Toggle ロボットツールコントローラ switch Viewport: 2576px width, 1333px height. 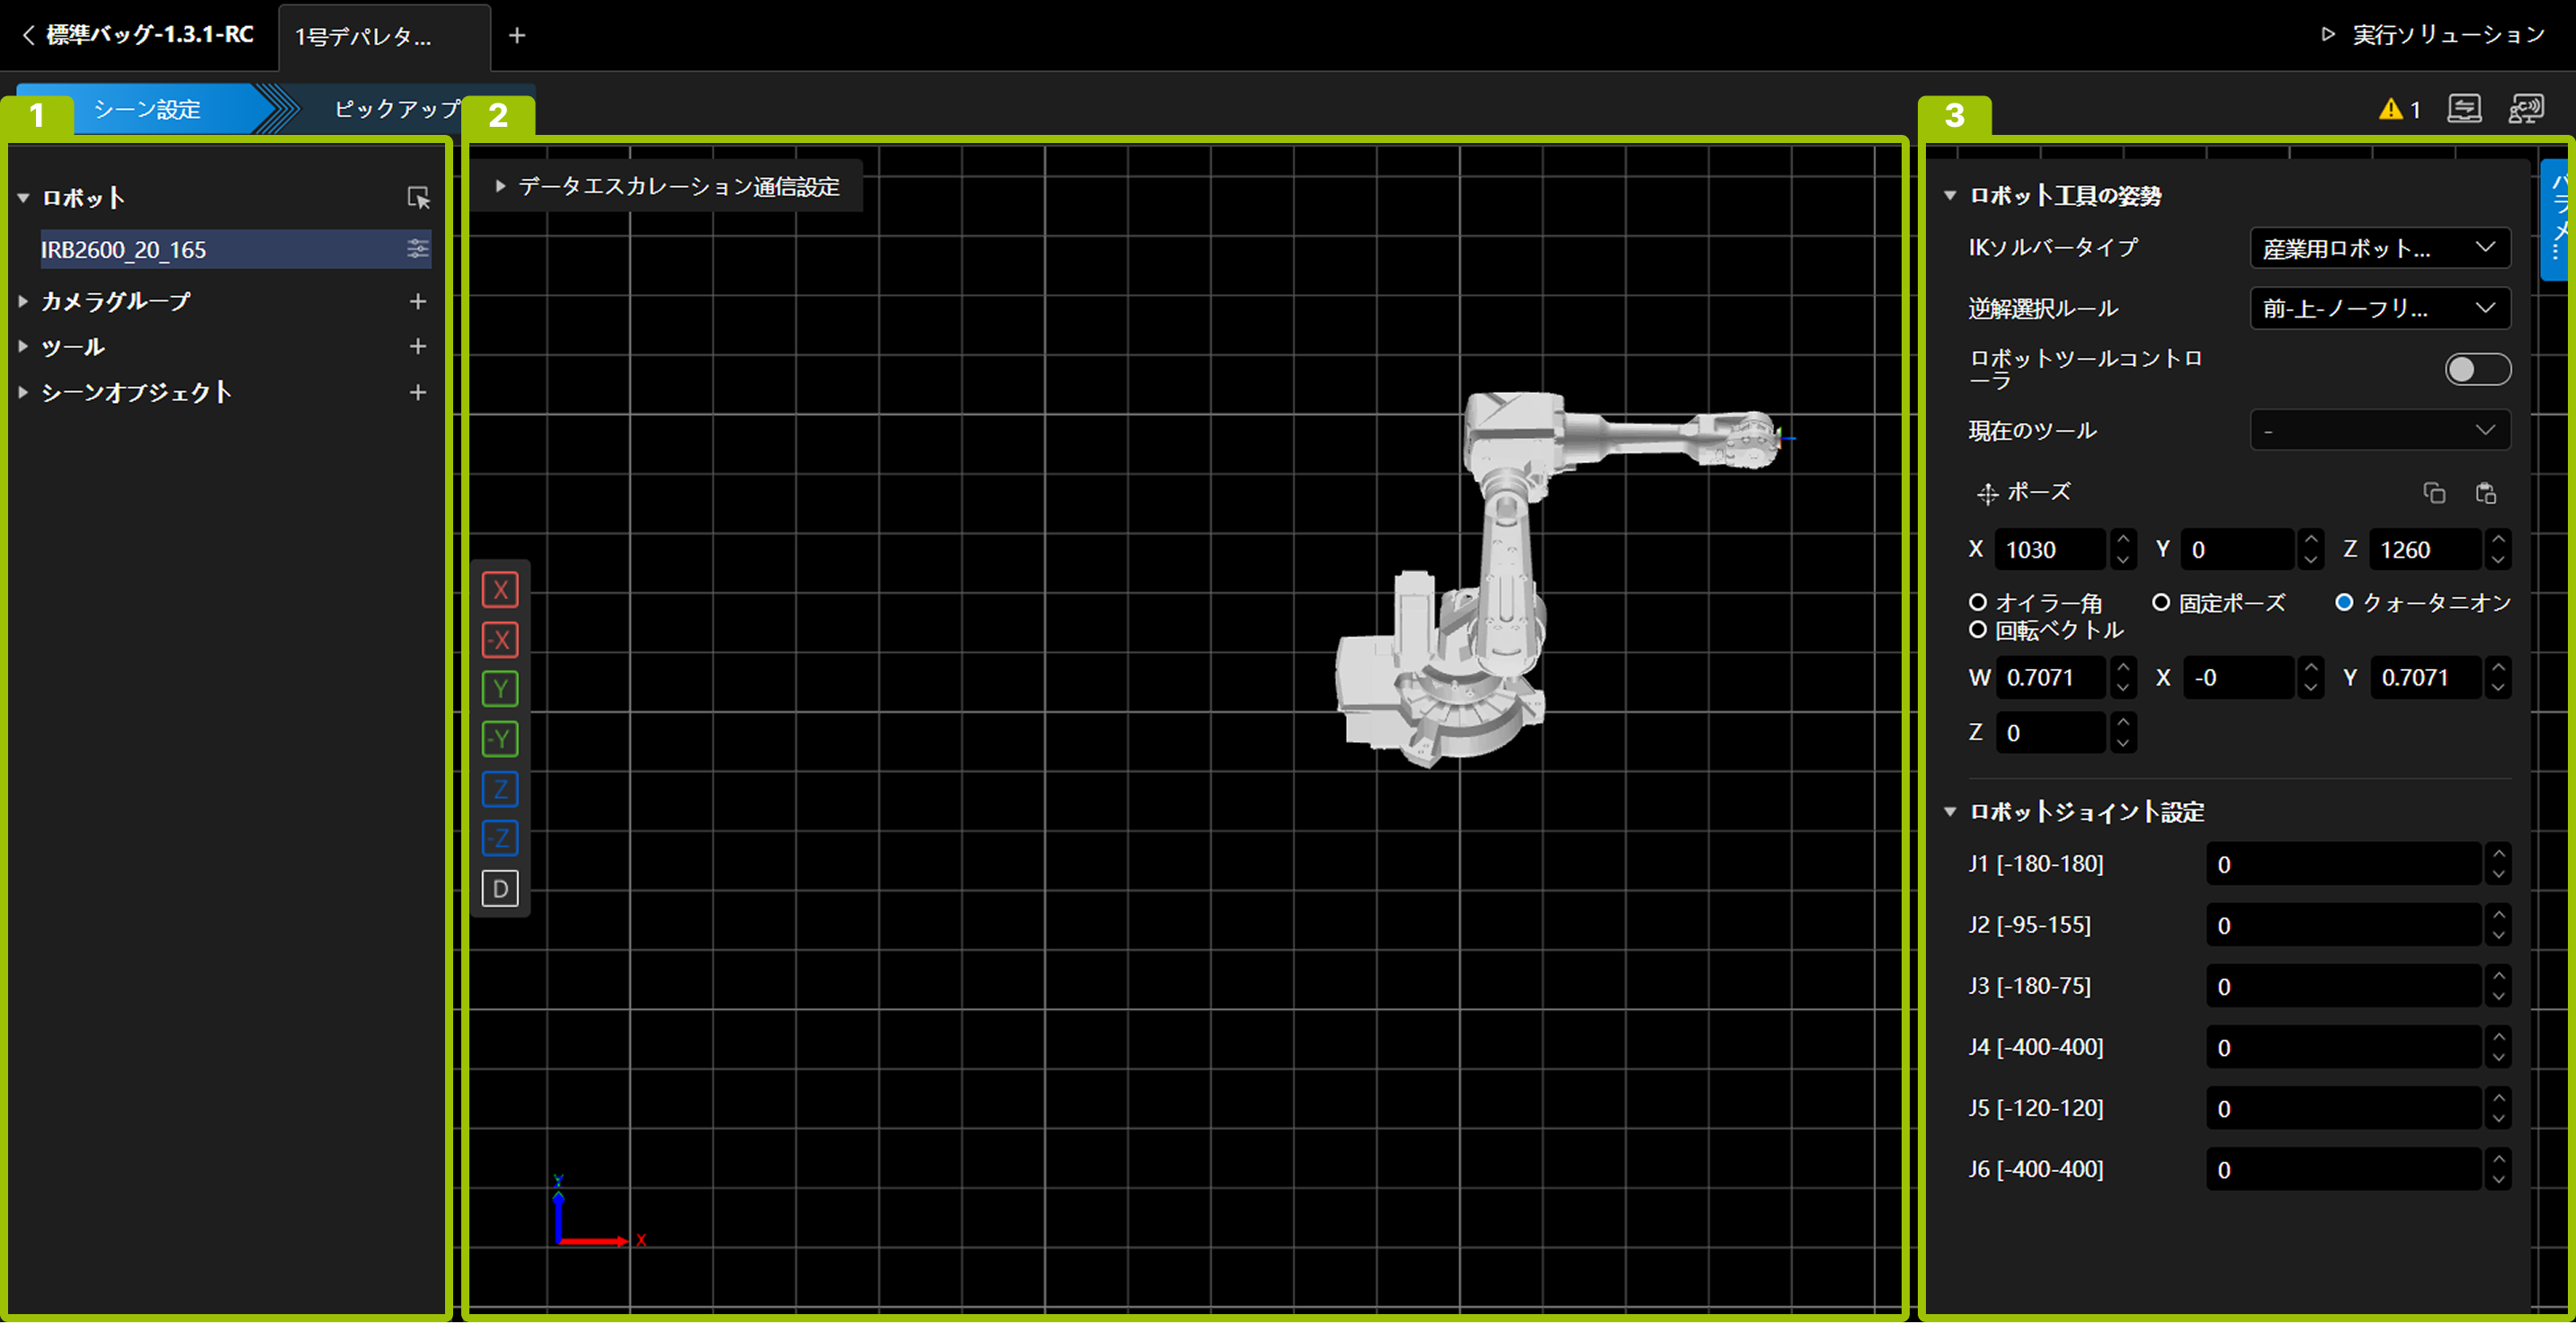pos(2476,370)
